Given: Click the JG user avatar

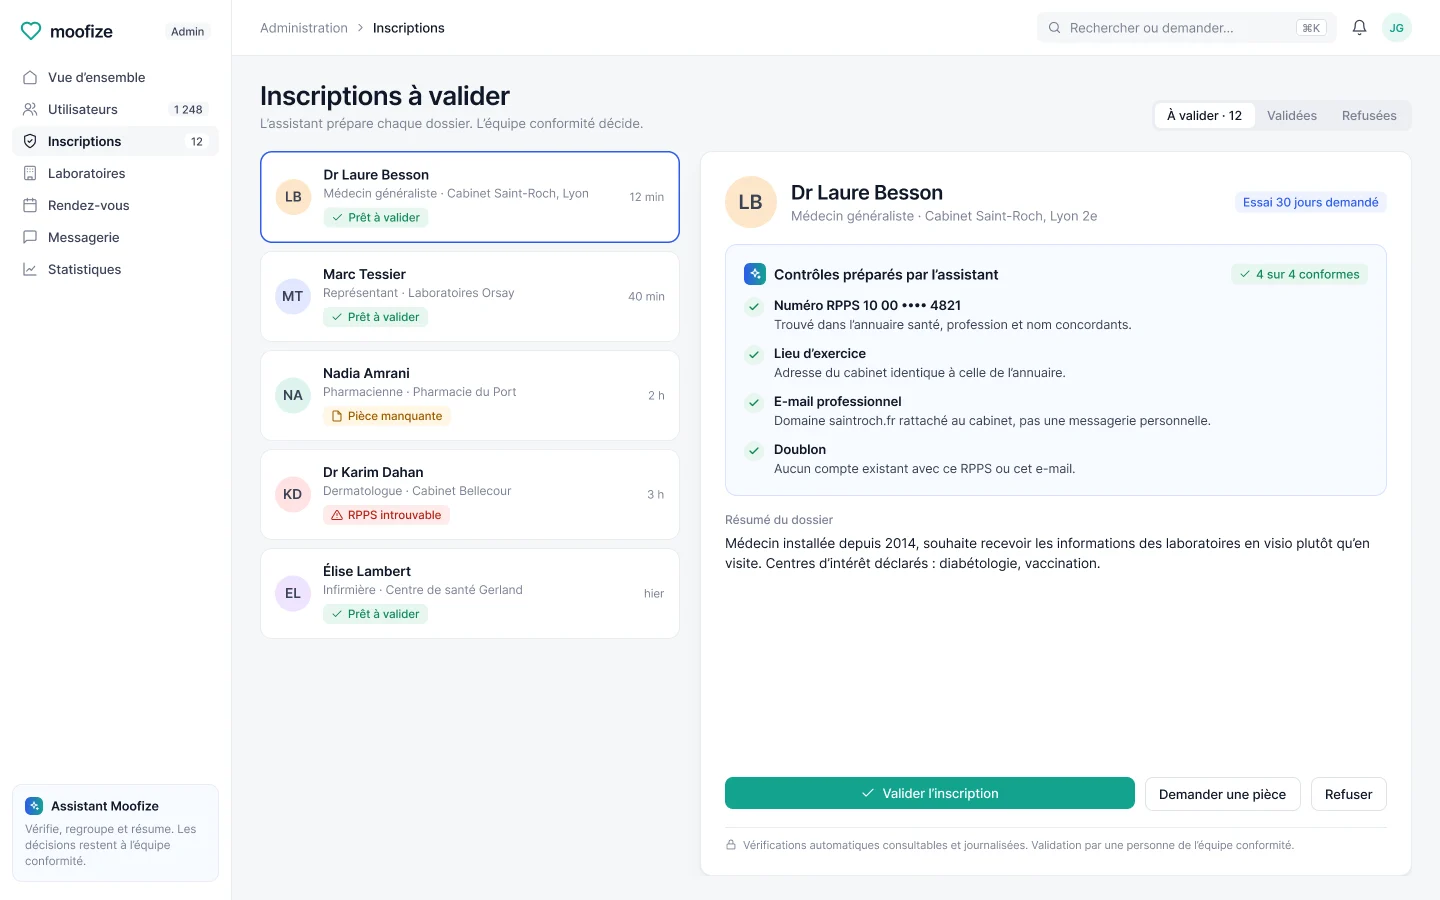Looking at the screenshot, I should [x=1396, y=28].
